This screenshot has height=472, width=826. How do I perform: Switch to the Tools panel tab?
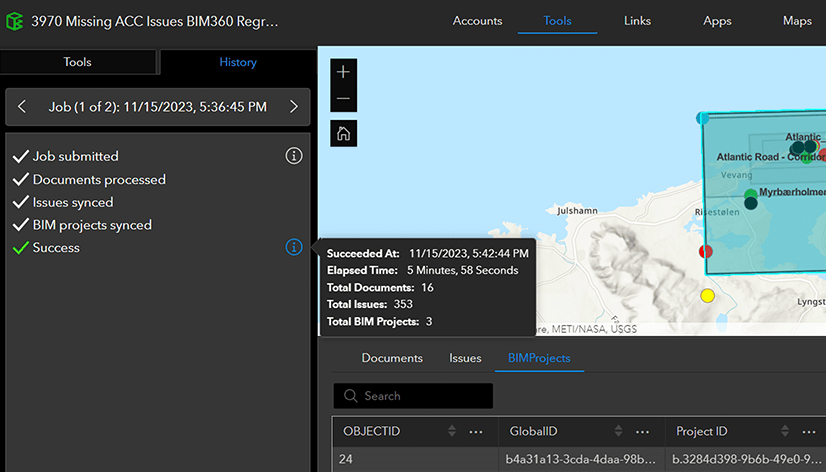click(x=78, y=62)
